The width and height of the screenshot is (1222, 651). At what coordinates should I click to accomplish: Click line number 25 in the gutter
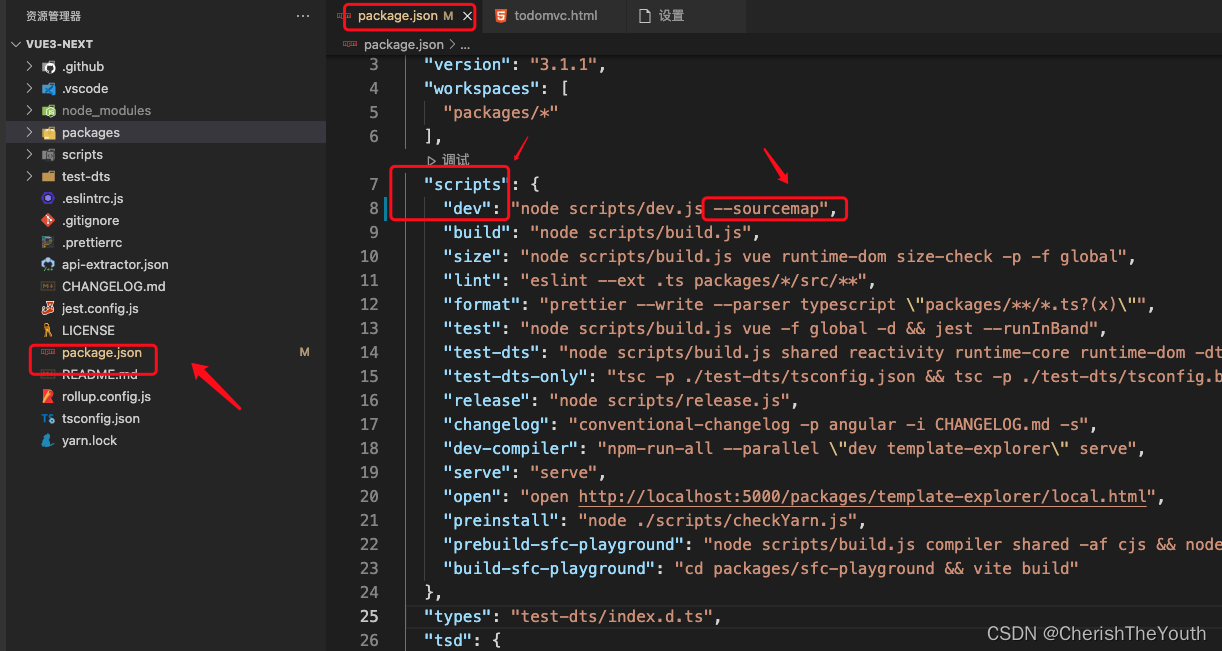click(369, 616)
